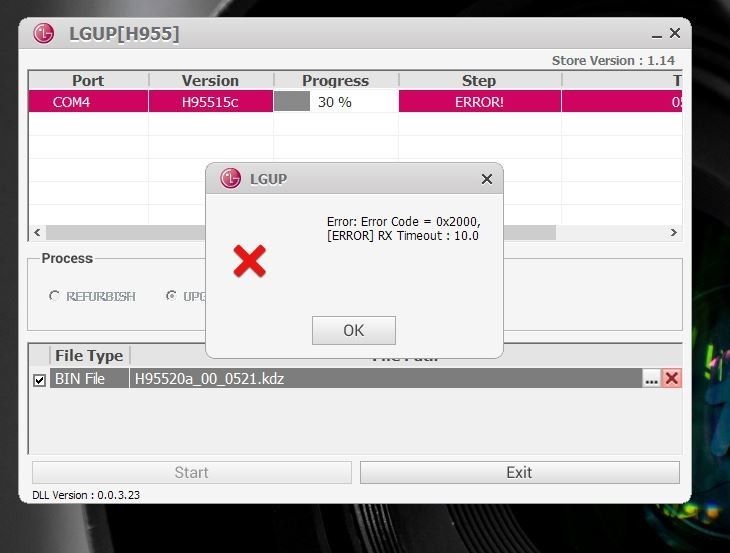The image size is (730, 553).
Task: Minimize the LGUP[H955] window
Action: 656,35
